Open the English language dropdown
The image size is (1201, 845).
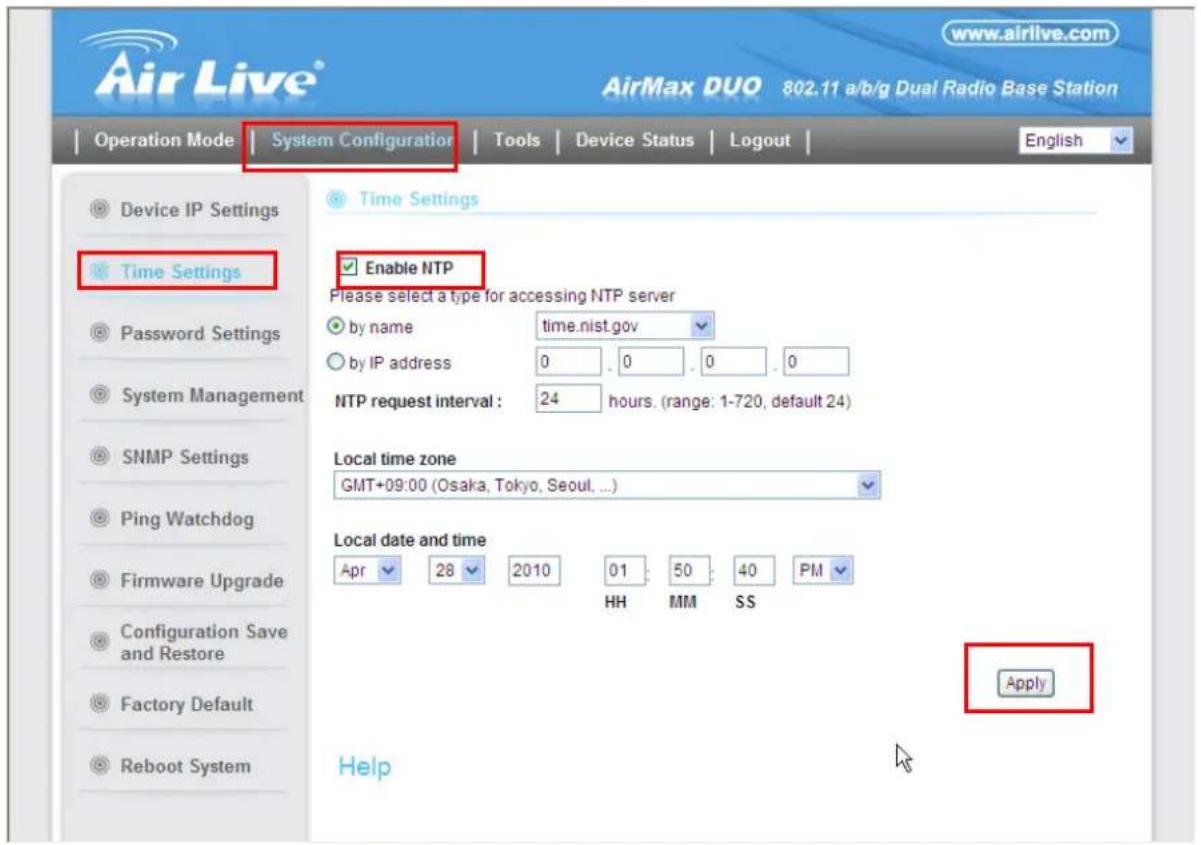pyautogui.click(x=1075, y=141)
